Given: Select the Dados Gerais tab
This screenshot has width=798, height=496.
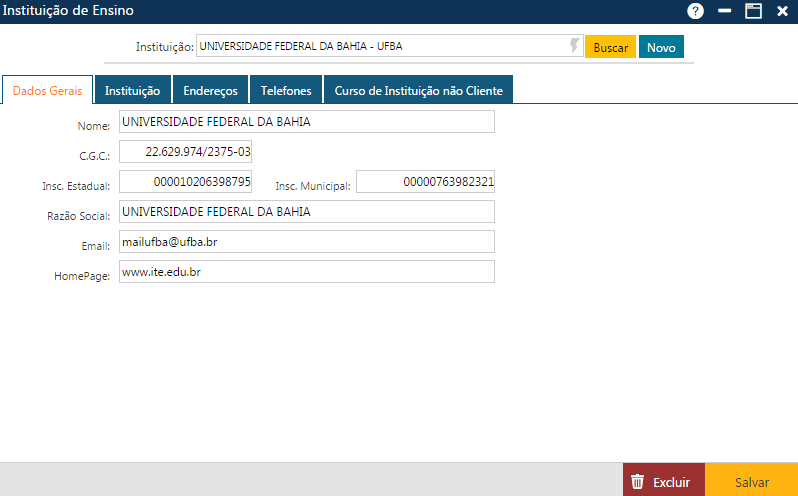Looking at the screenshot, I should [x=47, y=90].
